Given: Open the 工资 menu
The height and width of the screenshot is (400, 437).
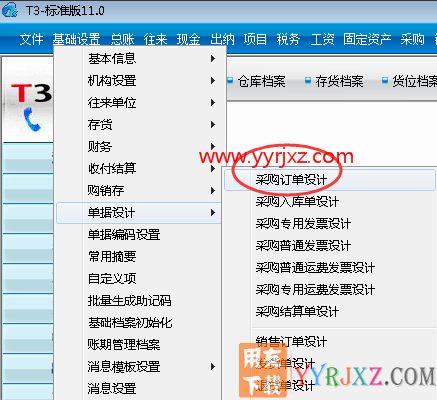Looking at the screenshot, I should pos(322,39).
